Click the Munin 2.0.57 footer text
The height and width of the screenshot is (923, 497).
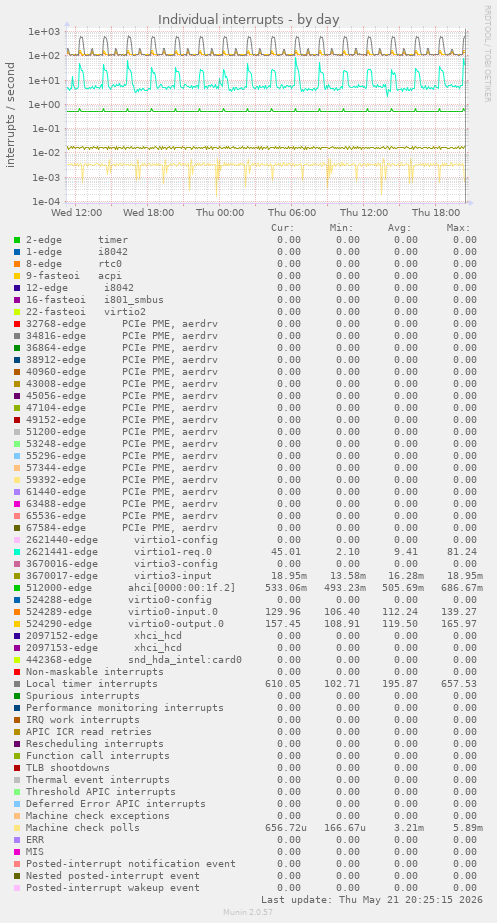pyautogui.click(x=247, y=912)
